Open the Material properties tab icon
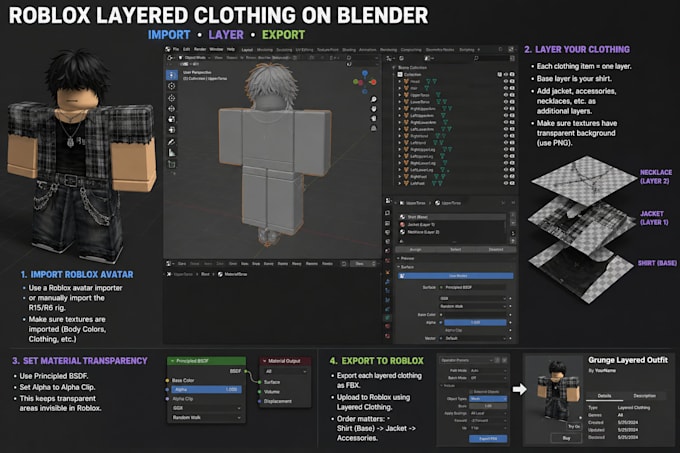The height and width of the screenshot is (453, 680). point(388,326)
